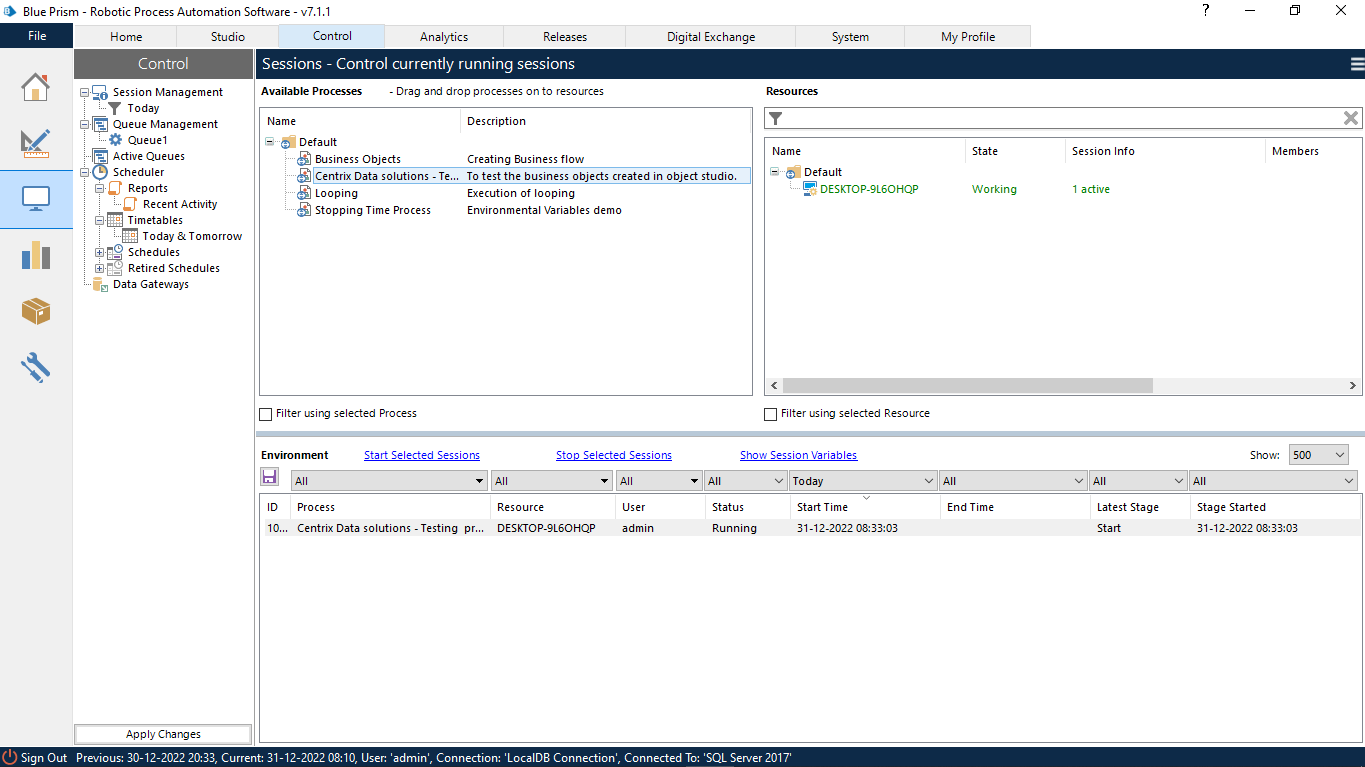Open the Show sessions count dropdown
Image resolution: width=1365 pixels, height=767 pixels.
click(1318, 454)
